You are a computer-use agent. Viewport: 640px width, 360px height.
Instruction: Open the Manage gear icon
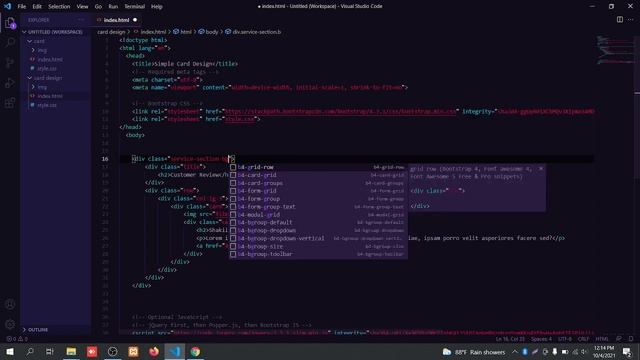pyautogui.click(x=10, y=324)
